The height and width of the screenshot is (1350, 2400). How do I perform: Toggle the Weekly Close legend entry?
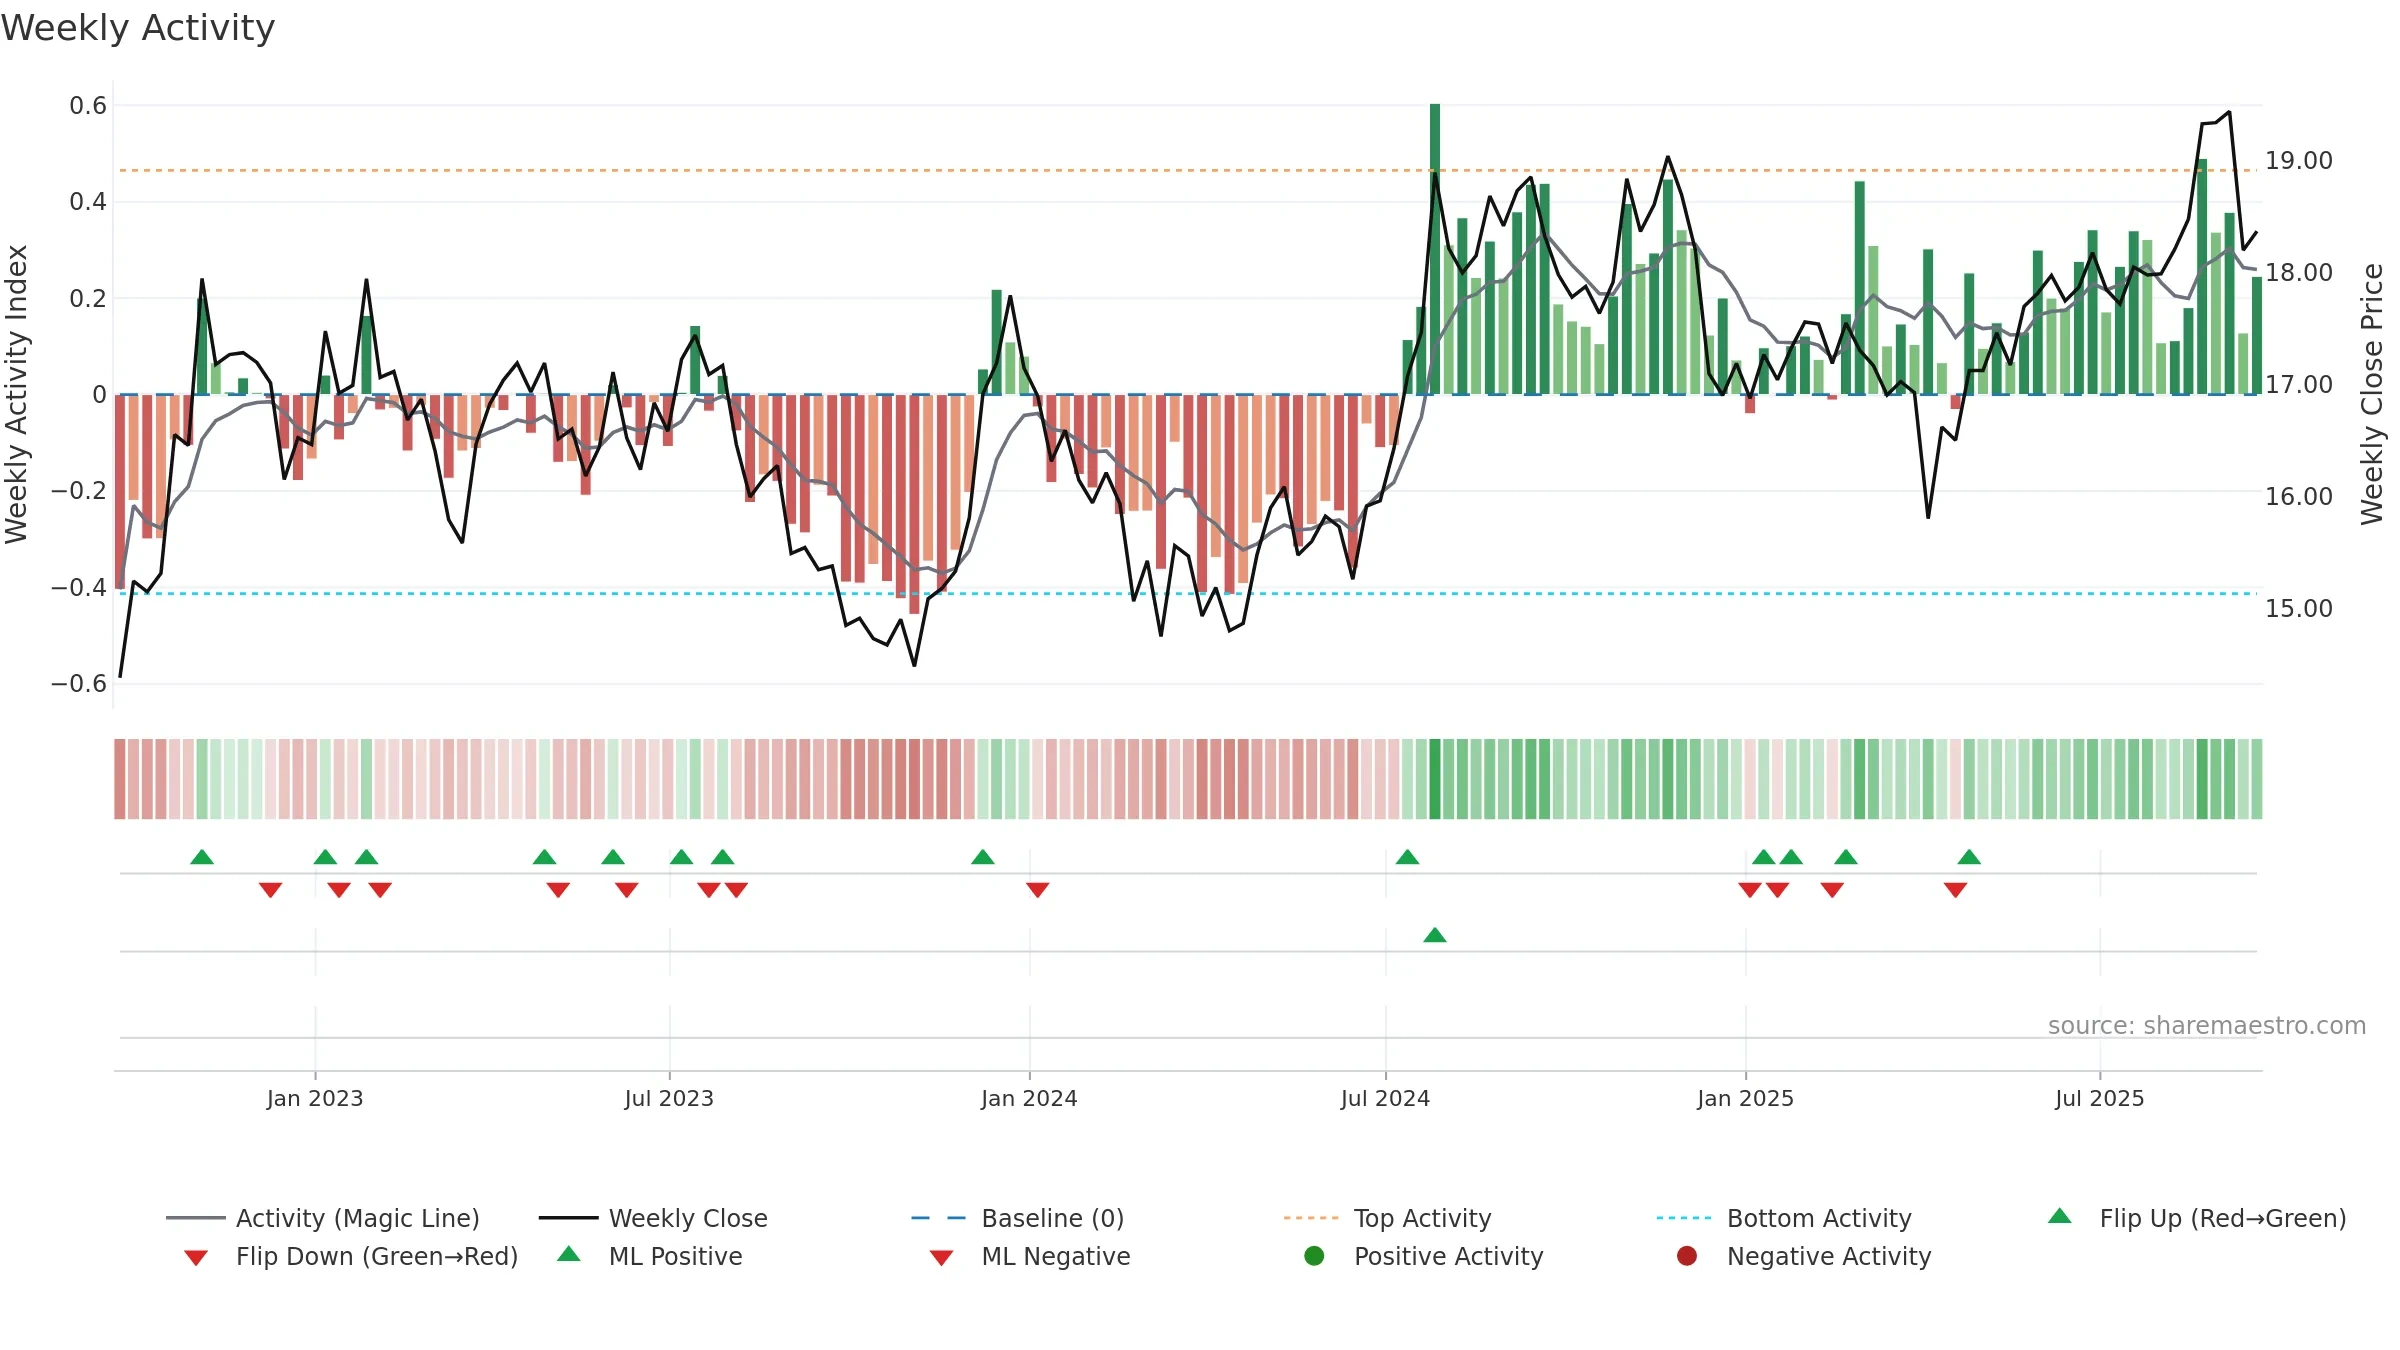(653, 1218)
